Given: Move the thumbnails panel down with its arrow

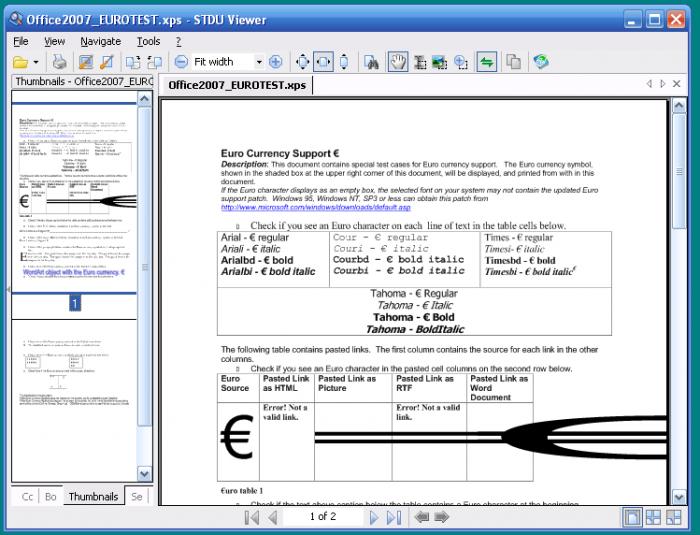Looking at the screenshot, I should click(x=144, y=474).
